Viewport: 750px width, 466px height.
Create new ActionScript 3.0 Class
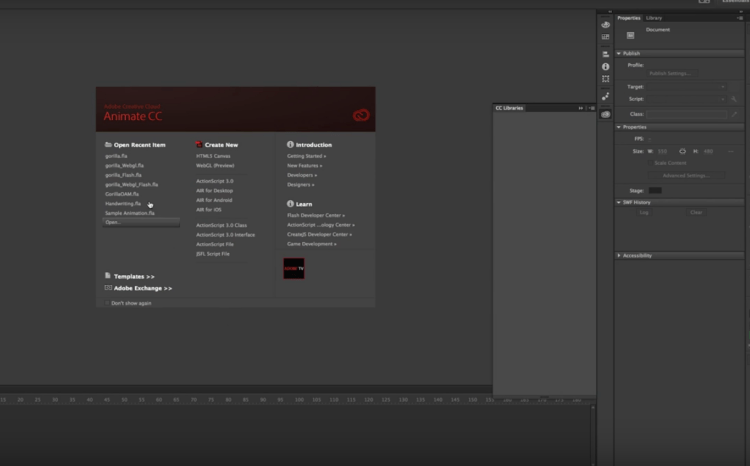tap(221, 225)
